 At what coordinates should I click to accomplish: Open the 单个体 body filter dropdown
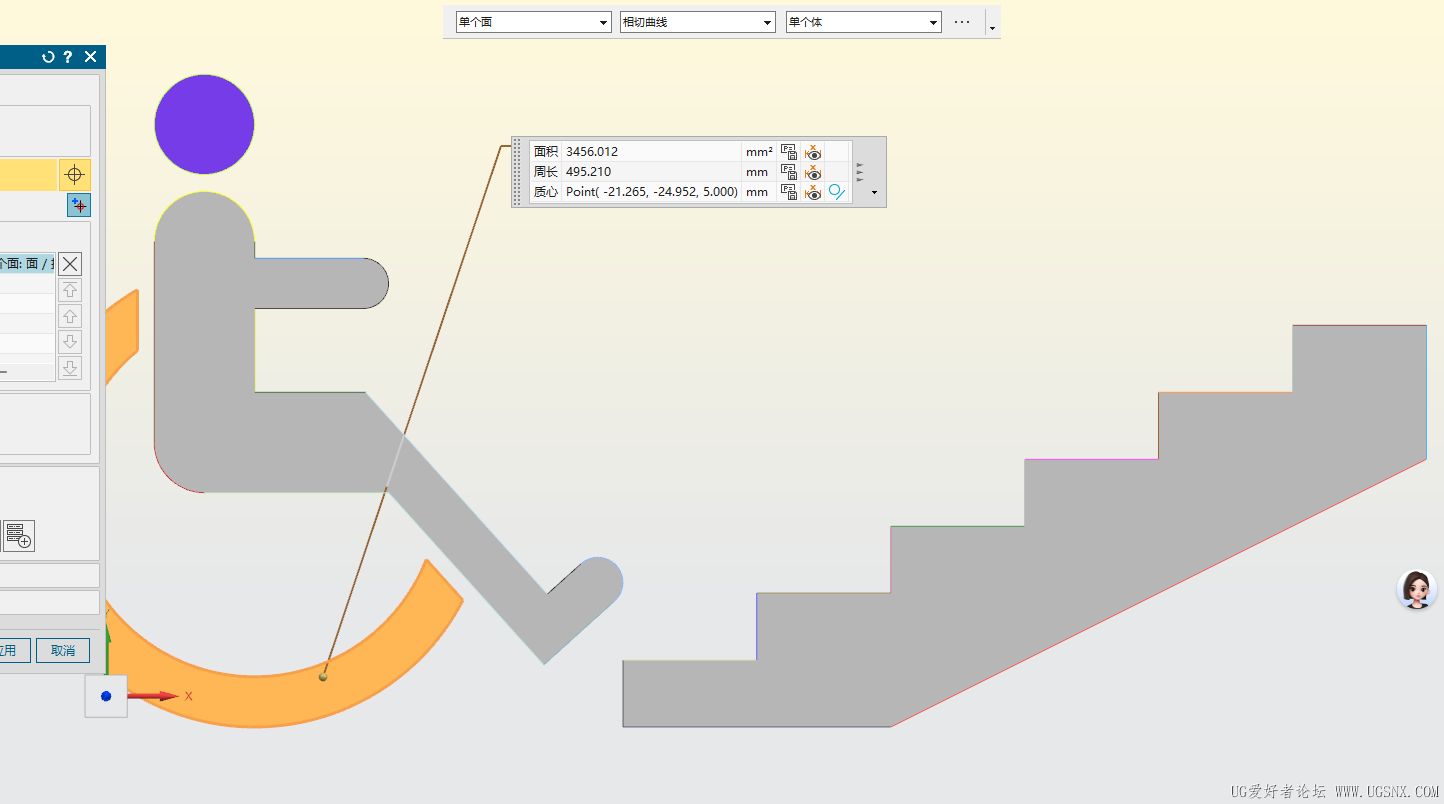(x=864, y=22)
